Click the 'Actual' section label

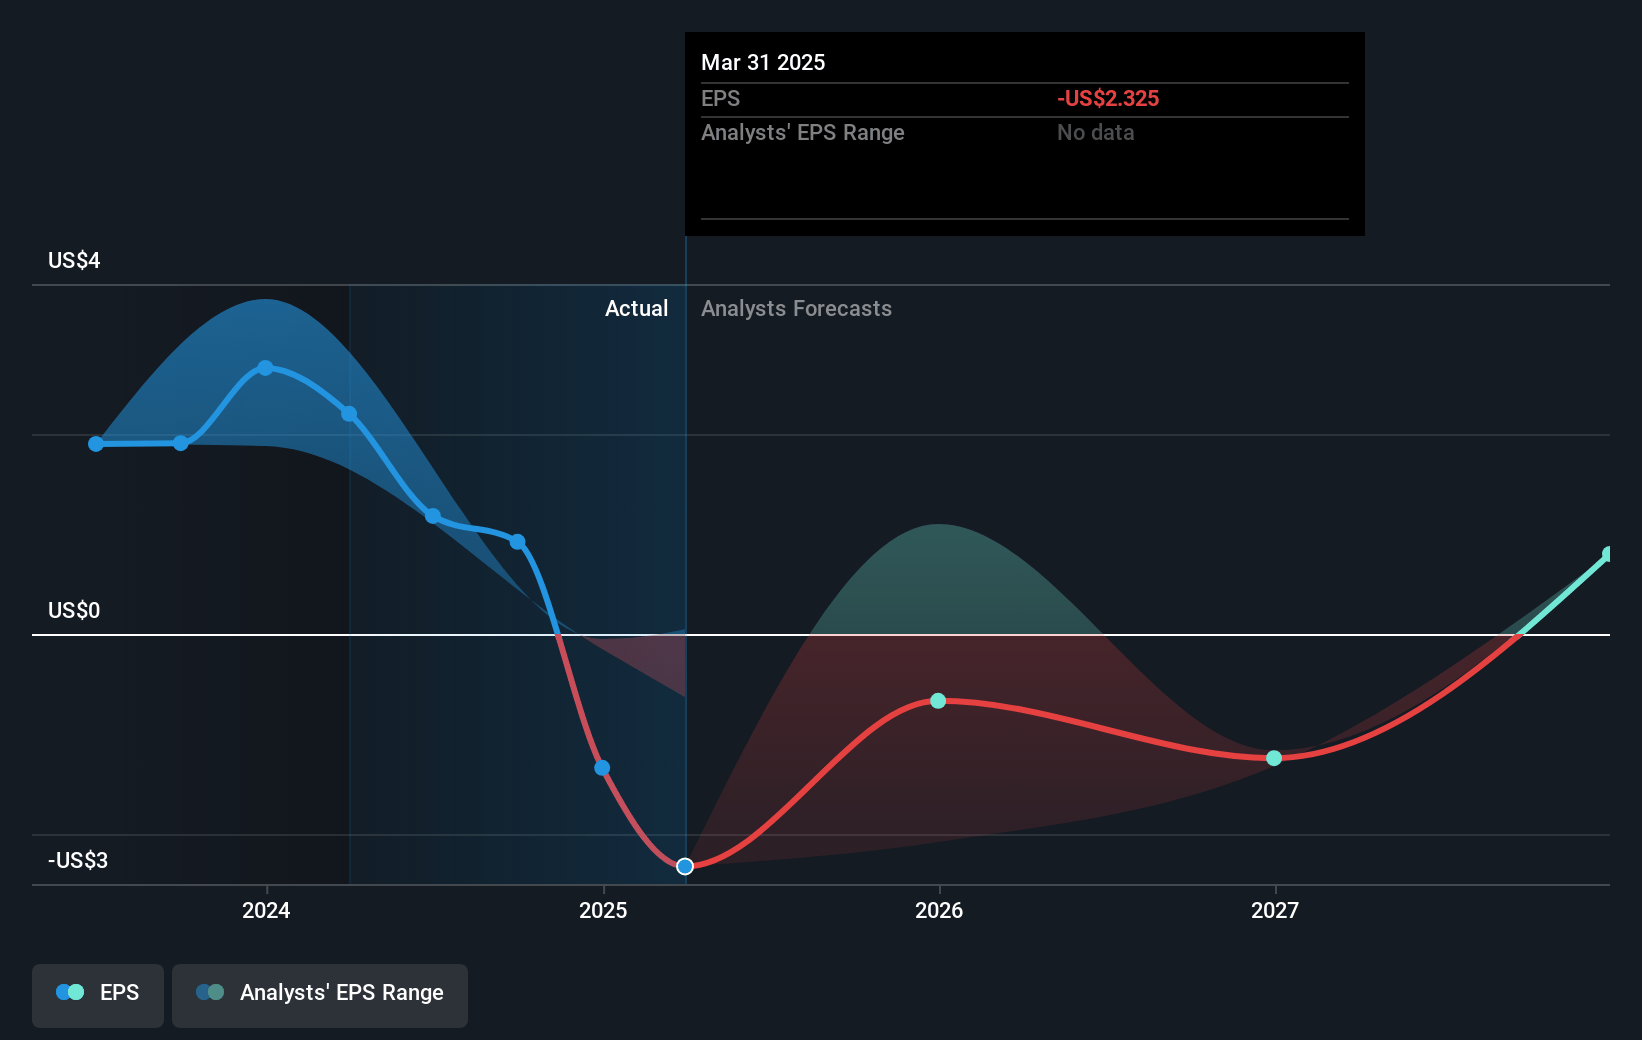tap(636, 309)
